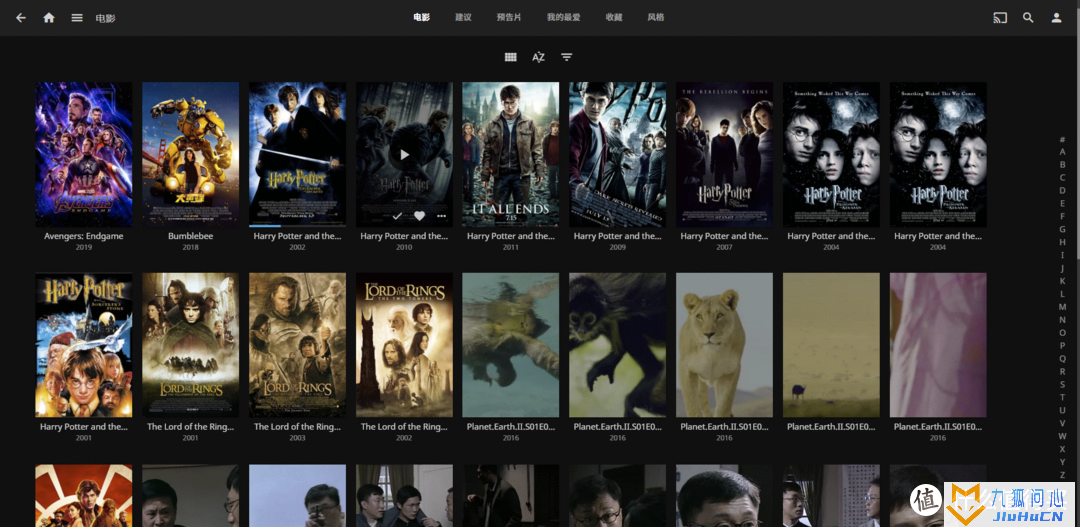Jump to letter L in index

pos(1063,294)
